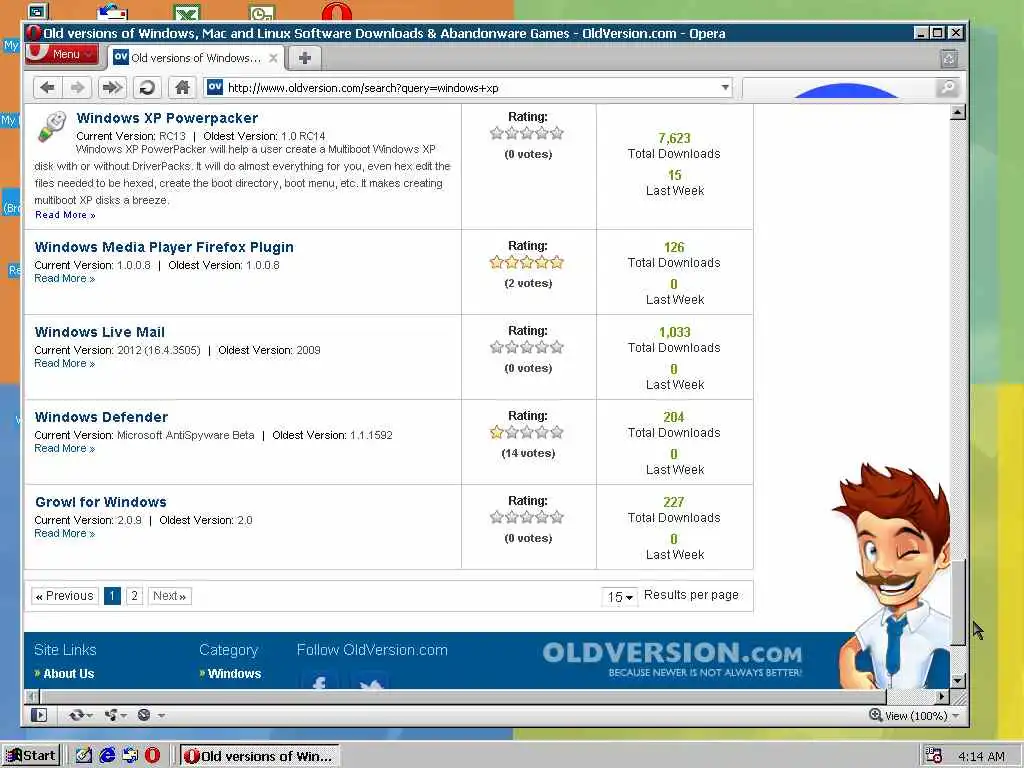Click the Fast Forward double-arrow button
Viewport: 1024px width, 768px height.
coord(112,88)
